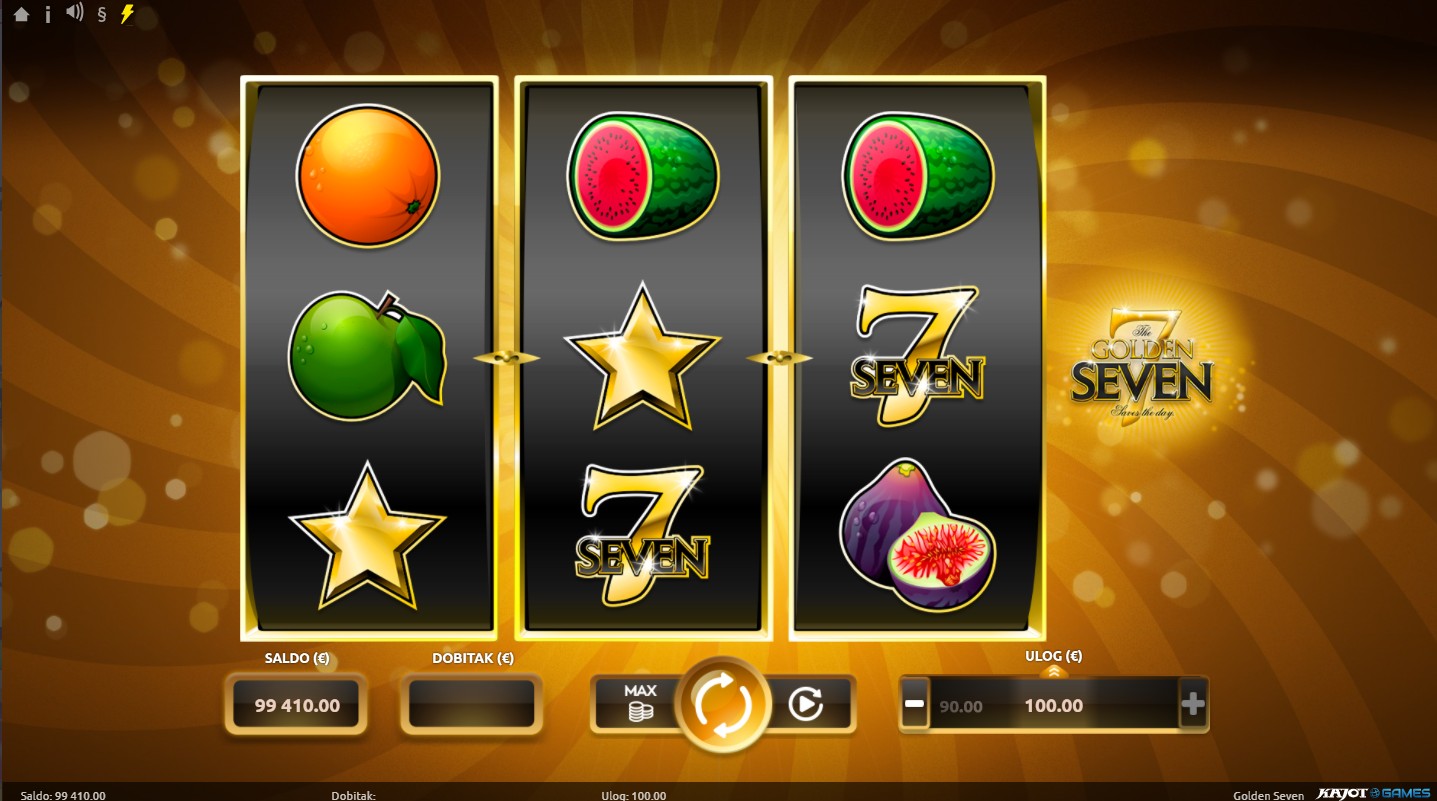Open the Kajot Games logo link
The image size is (1437, 801).
click(1373, 794)
